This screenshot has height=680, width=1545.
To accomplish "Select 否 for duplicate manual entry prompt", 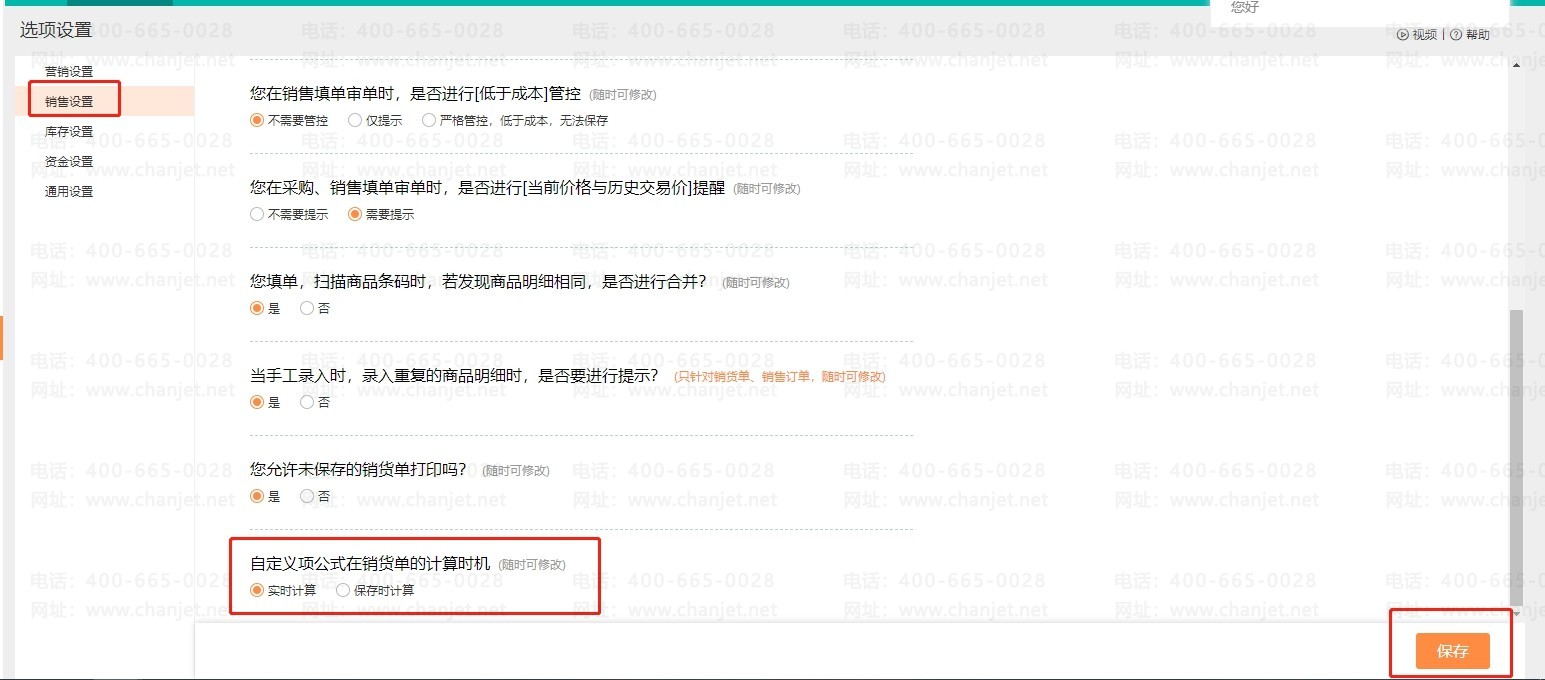I will (307, 402).
